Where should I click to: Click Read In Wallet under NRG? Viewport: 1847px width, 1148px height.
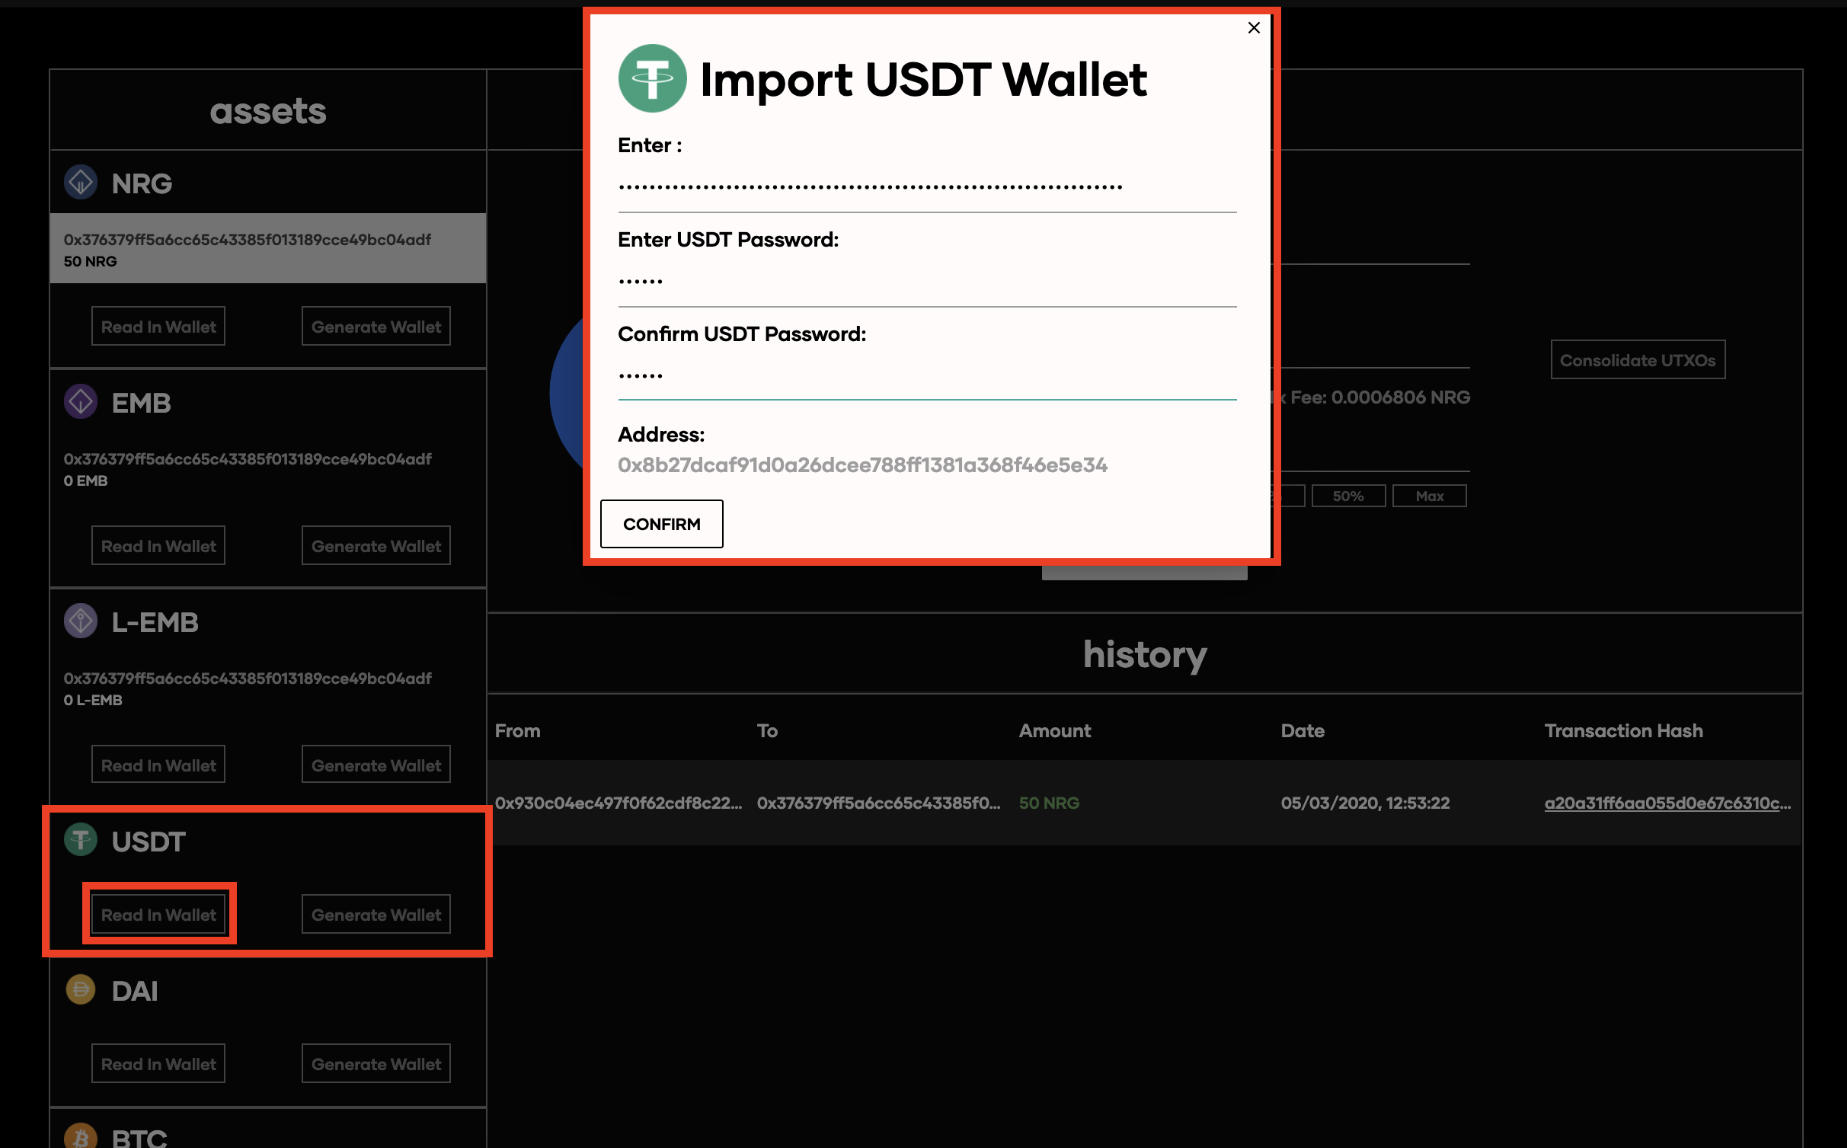tap(158, 327)
